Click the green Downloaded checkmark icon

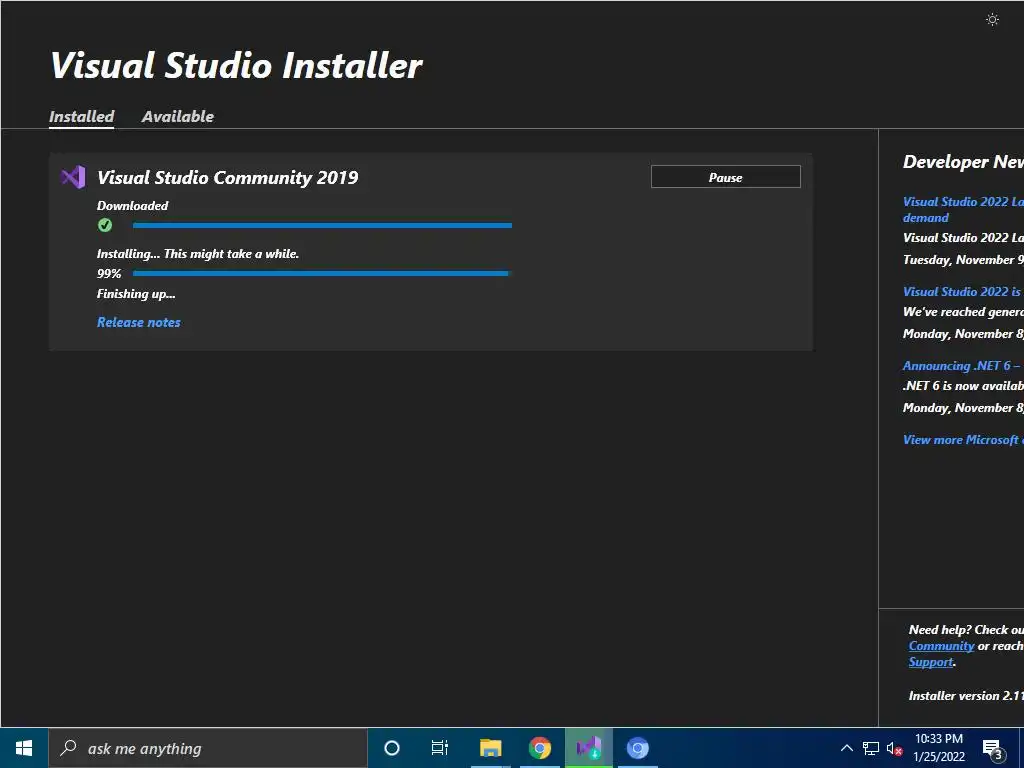point(104,225)
